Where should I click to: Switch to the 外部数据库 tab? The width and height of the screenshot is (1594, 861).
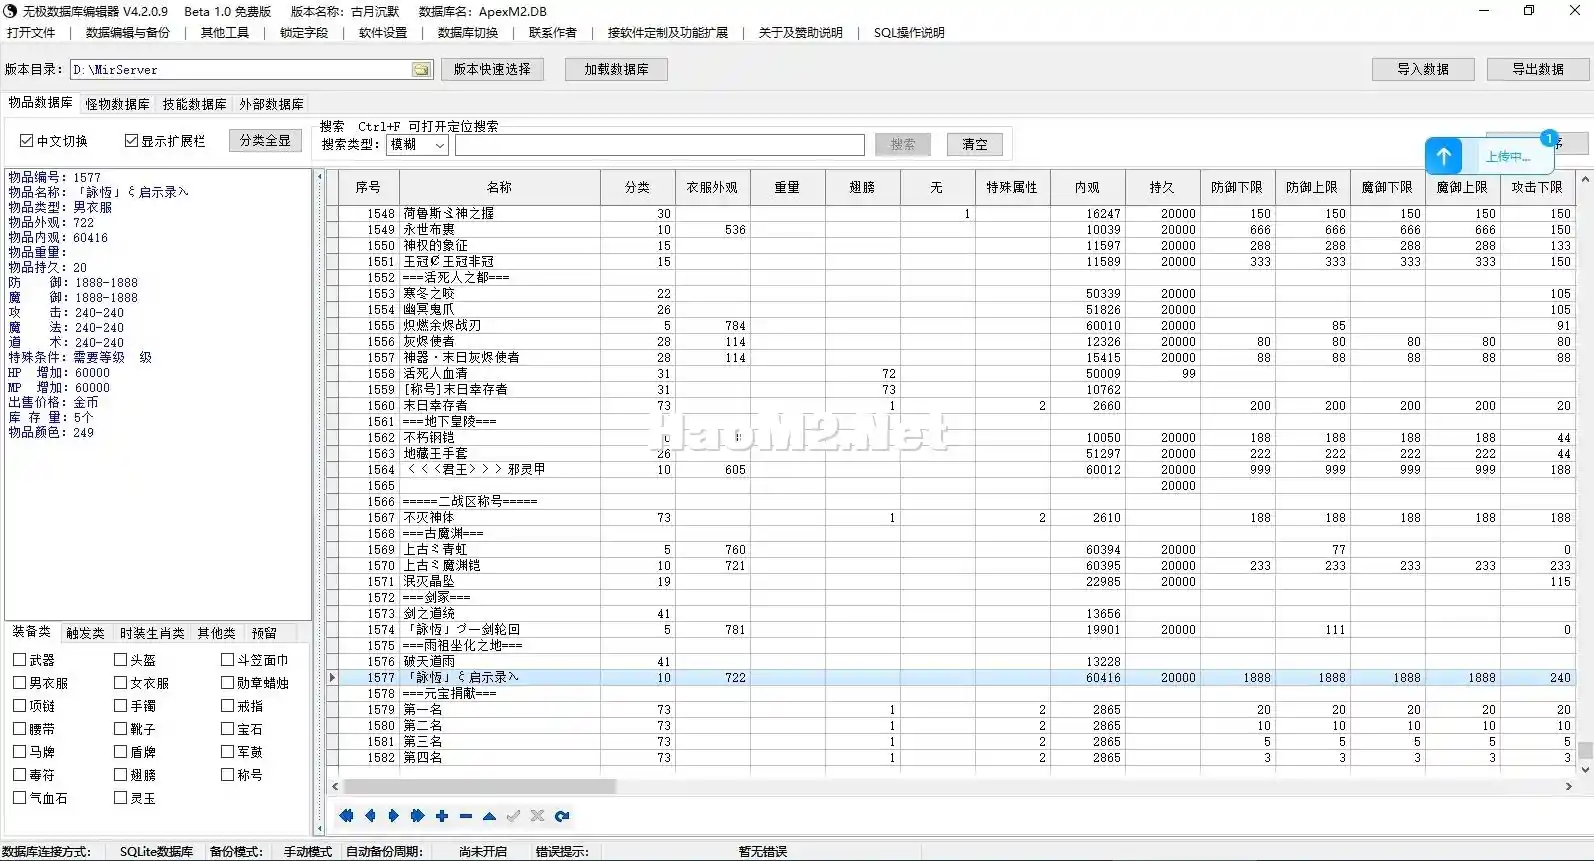271,104
